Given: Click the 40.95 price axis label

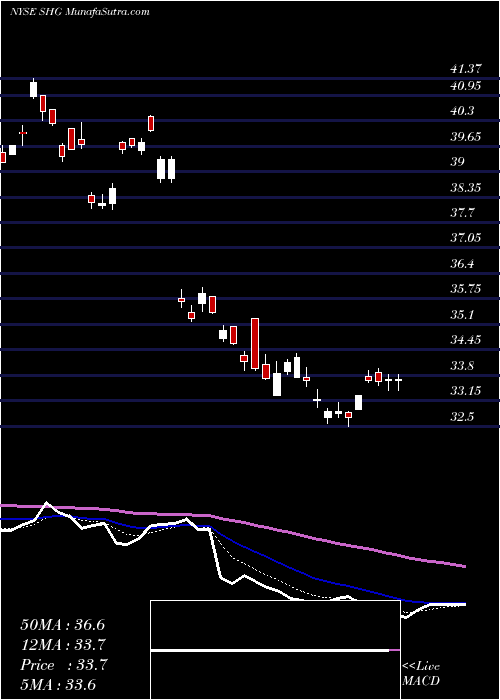Looking at the screenshot, I should pos(466,86).
